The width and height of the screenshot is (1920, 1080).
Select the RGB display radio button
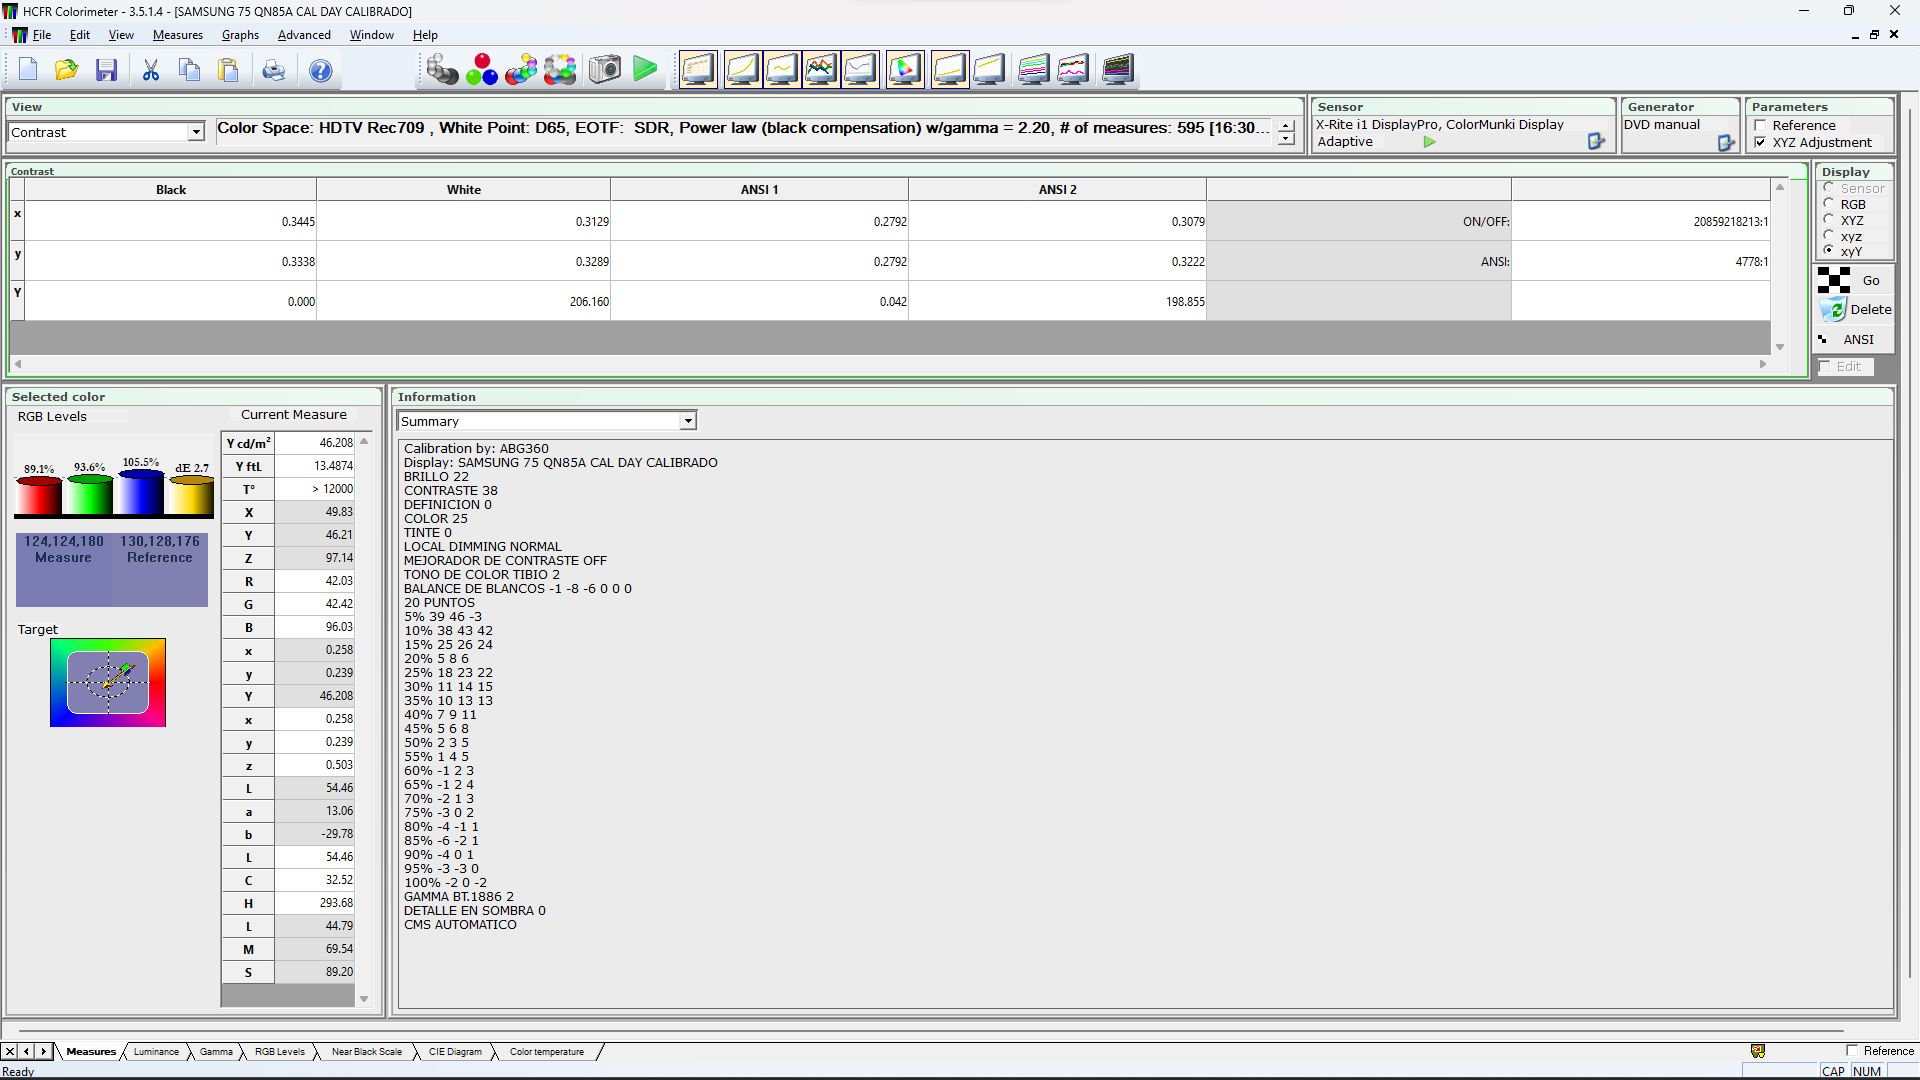point(1829,204)
